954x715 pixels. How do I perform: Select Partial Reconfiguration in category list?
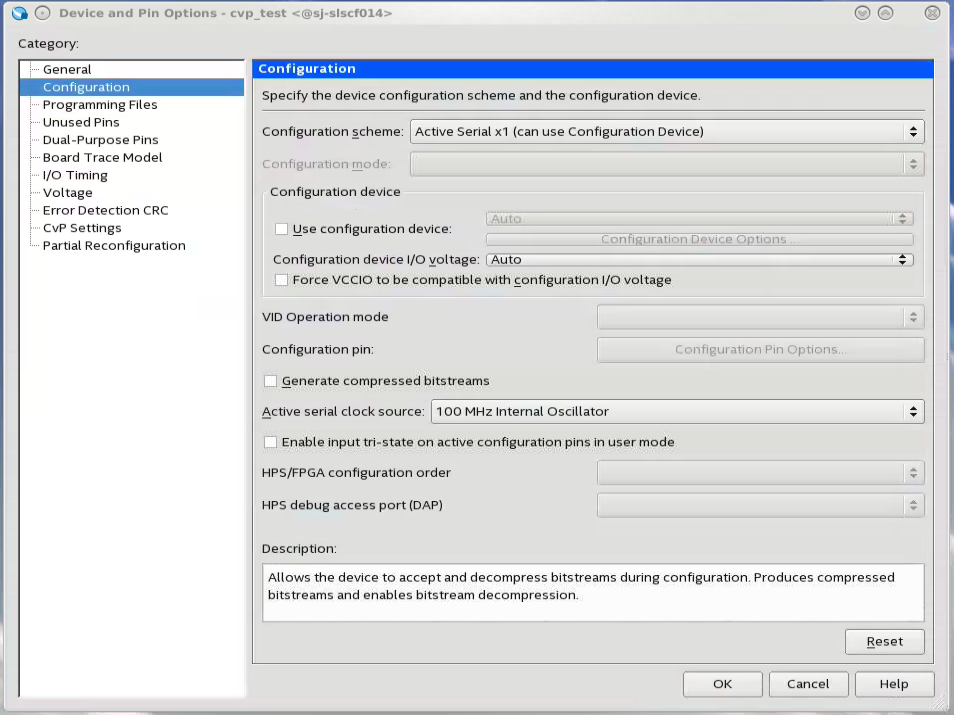pos(114,246)
